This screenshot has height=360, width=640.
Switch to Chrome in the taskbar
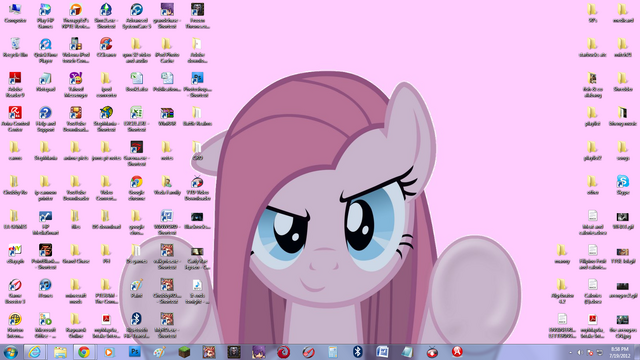coord(84,352)
